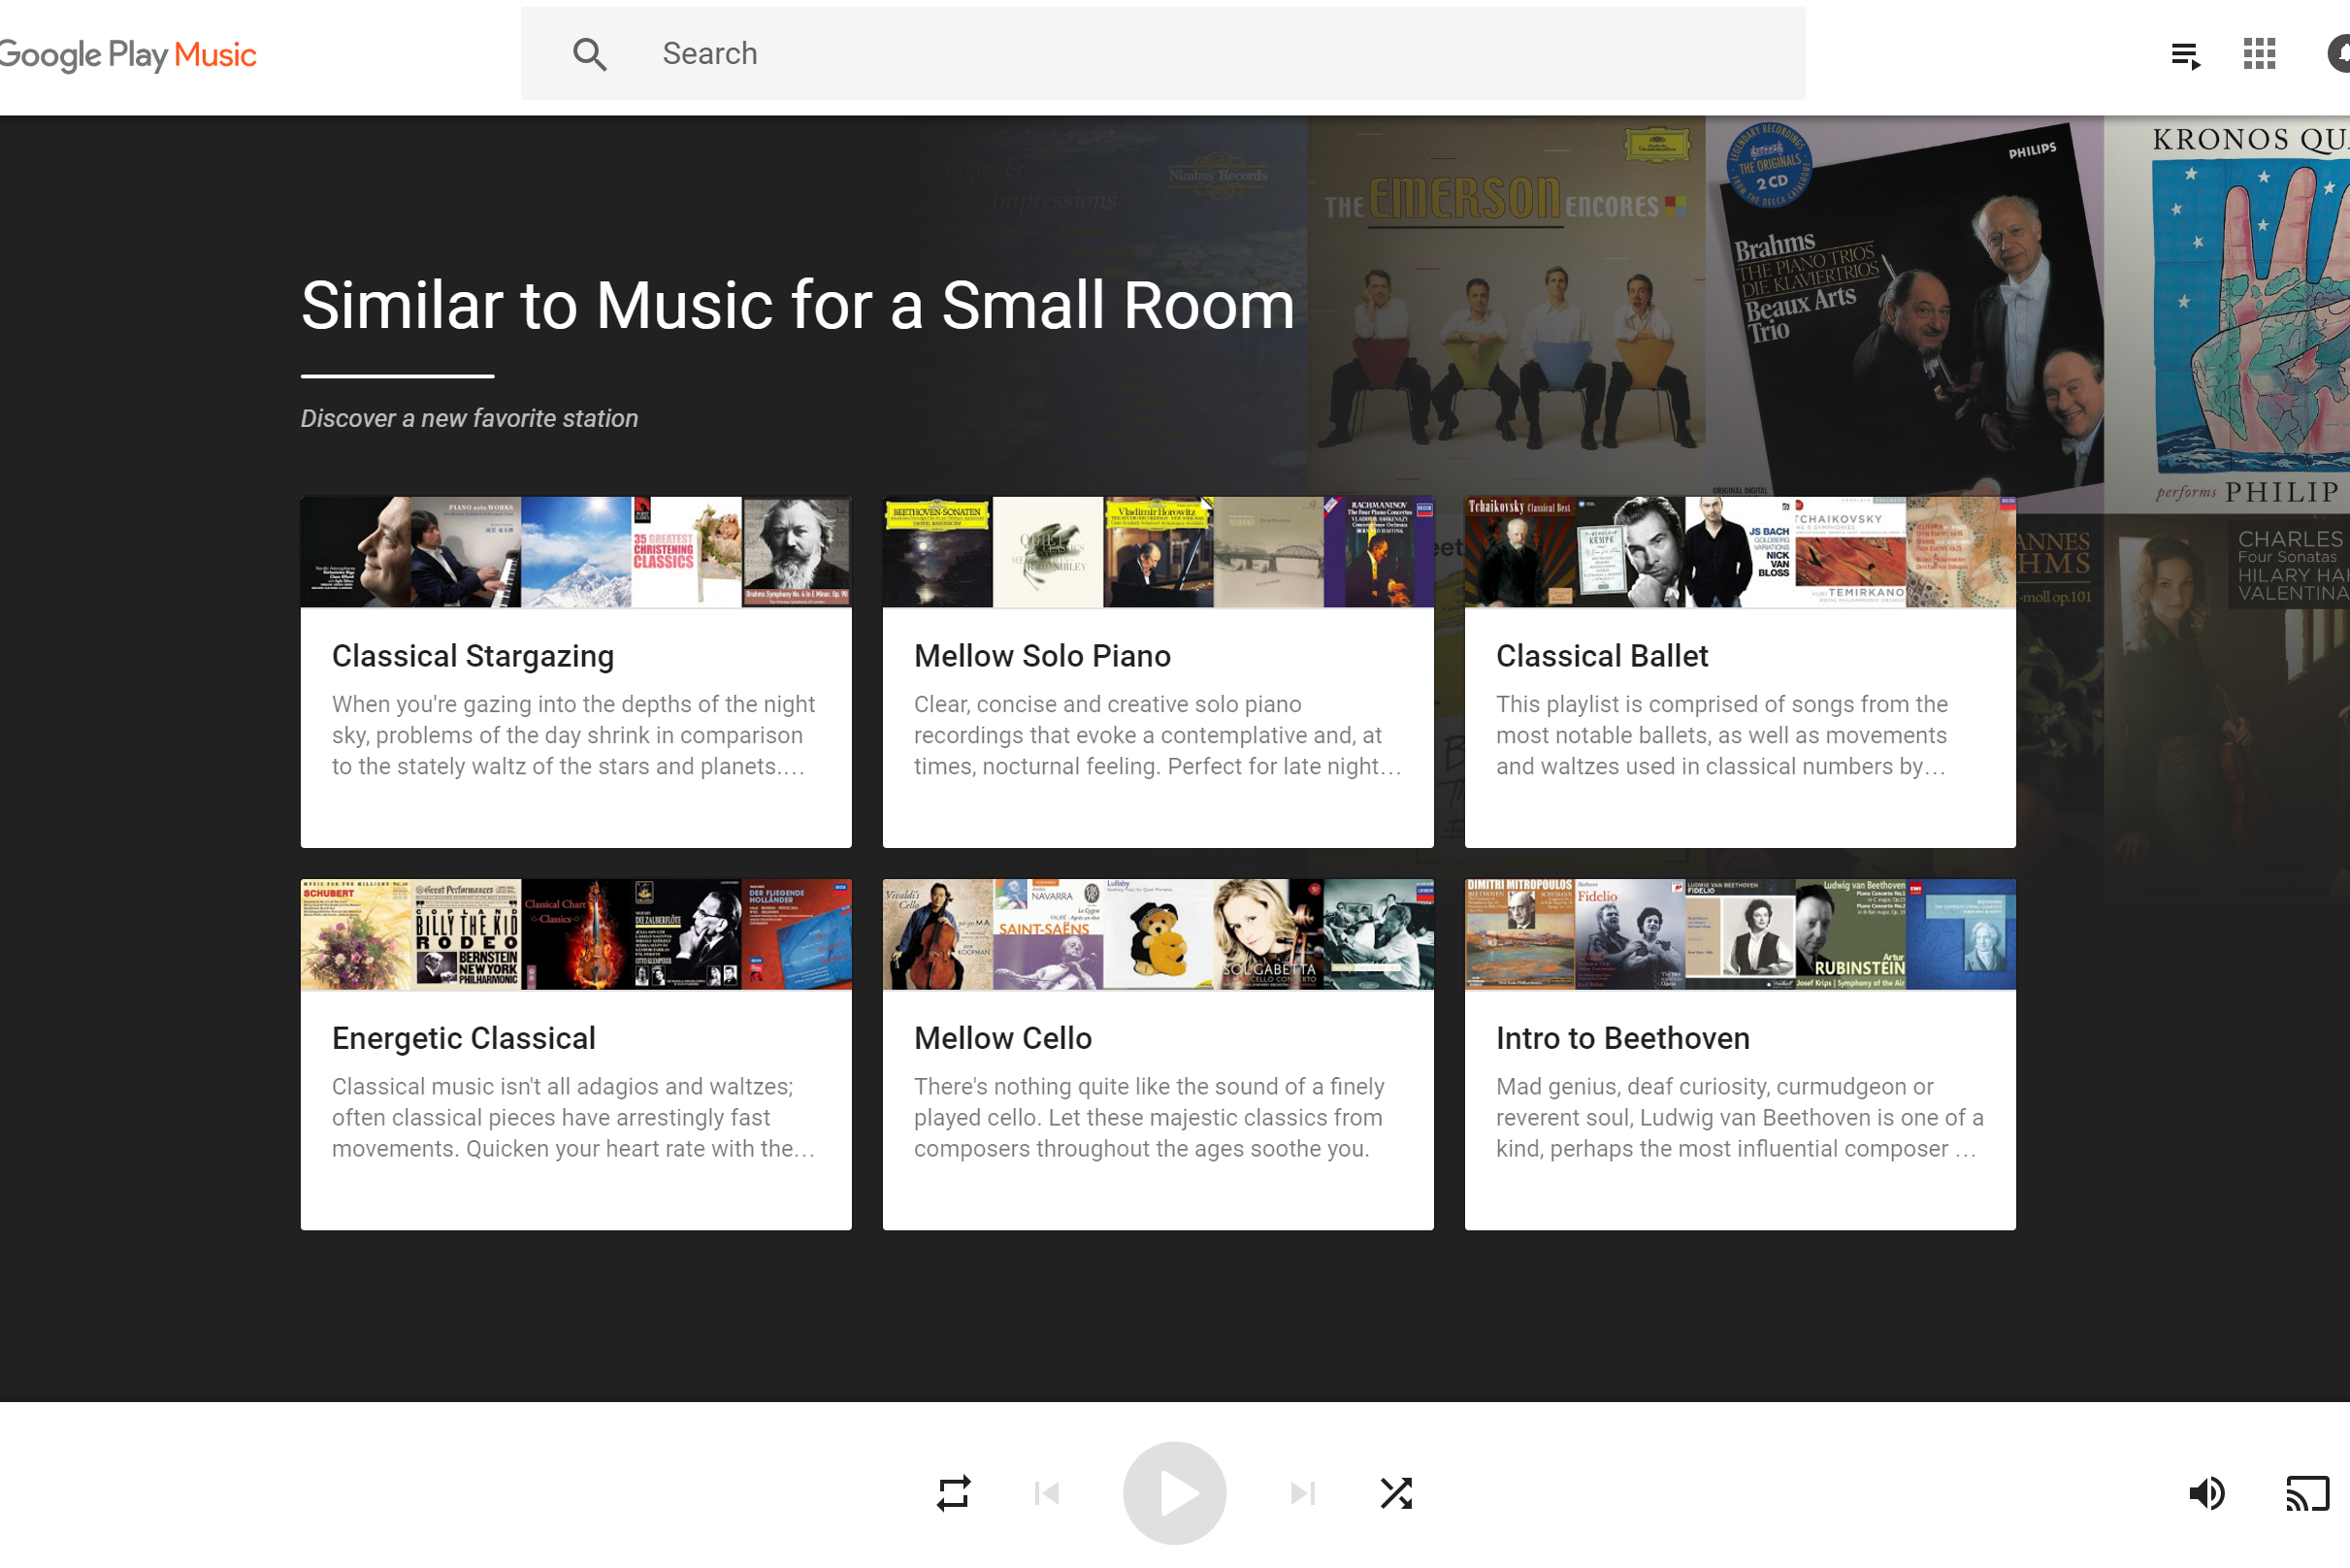Image resolution: width=2350 pixels, height=1568 pixels.
Task: Open the Google apps grid
Action: [x=2259, y=54]
